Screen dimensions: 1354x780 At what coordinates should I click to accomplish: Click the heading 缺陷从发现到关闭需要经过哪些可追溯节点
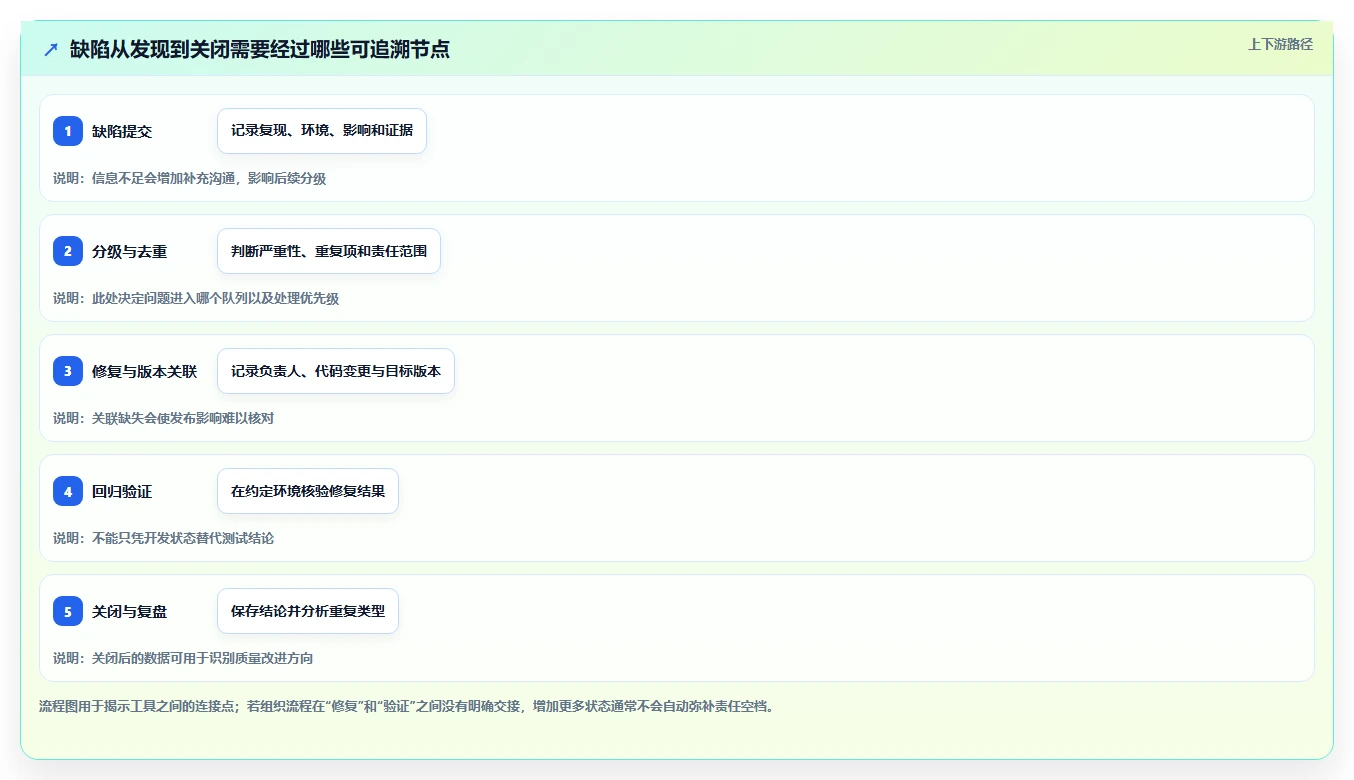pyautogui.click(x=260, y=49)
